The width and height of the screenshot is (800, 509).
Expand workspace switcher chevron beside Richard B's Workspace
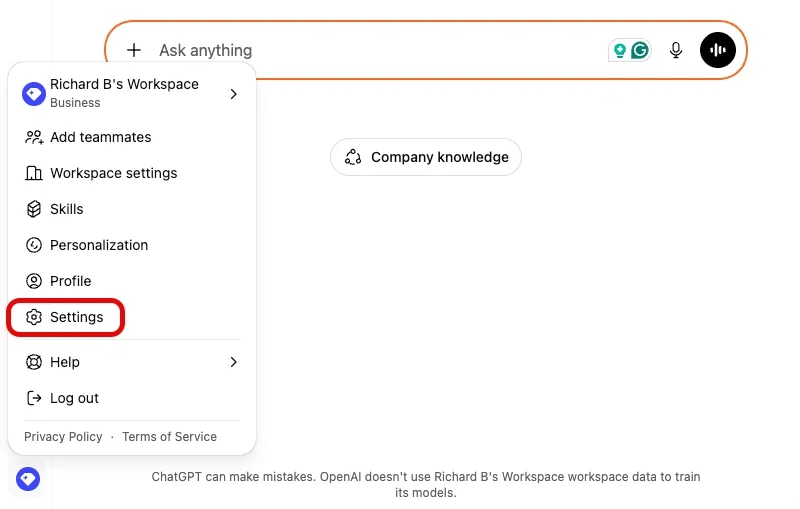[x=234, y=94]
